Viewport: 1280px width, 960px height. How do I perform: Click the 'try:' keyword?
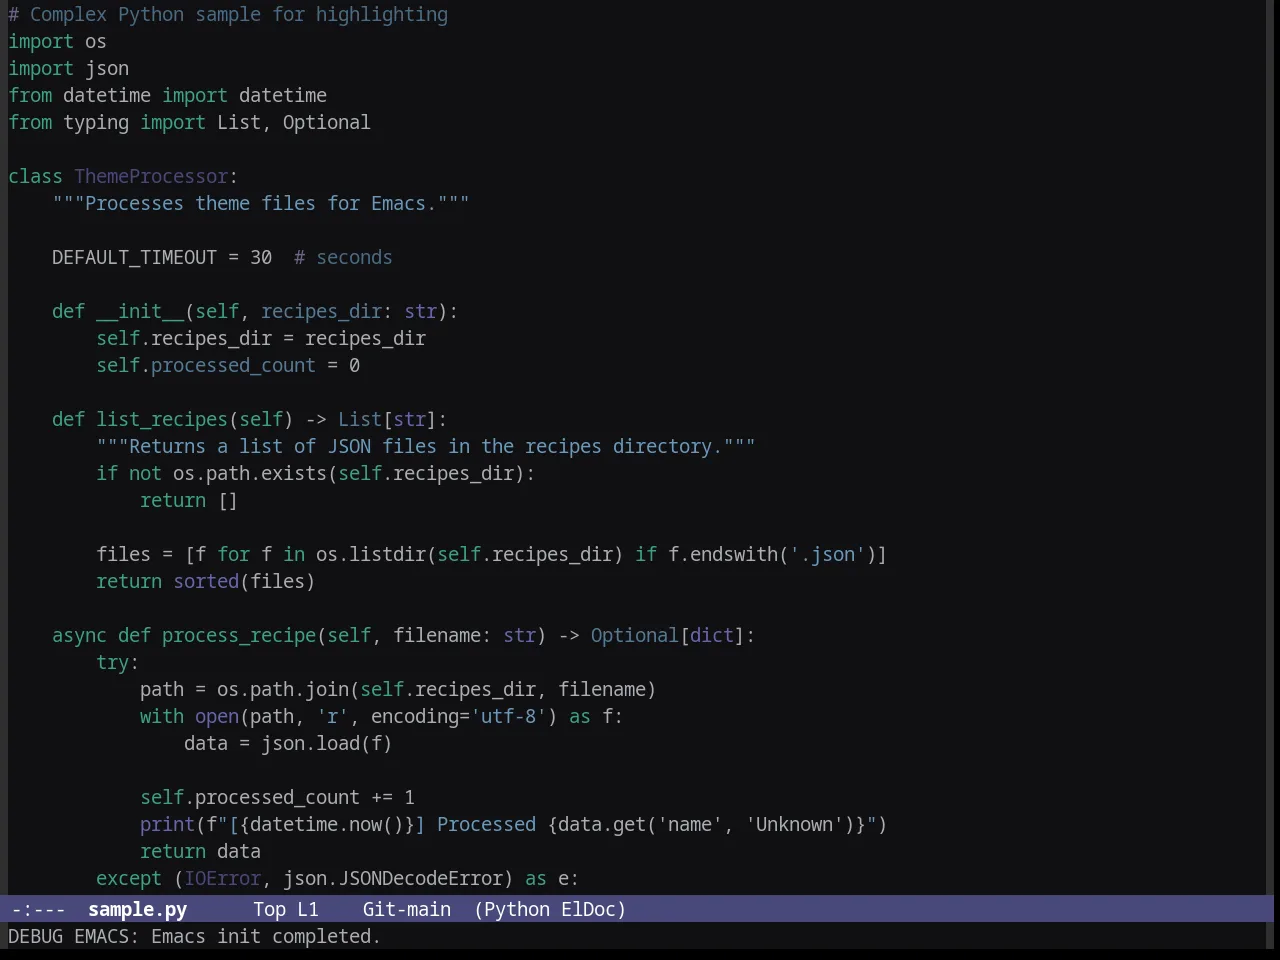[117, 662]
